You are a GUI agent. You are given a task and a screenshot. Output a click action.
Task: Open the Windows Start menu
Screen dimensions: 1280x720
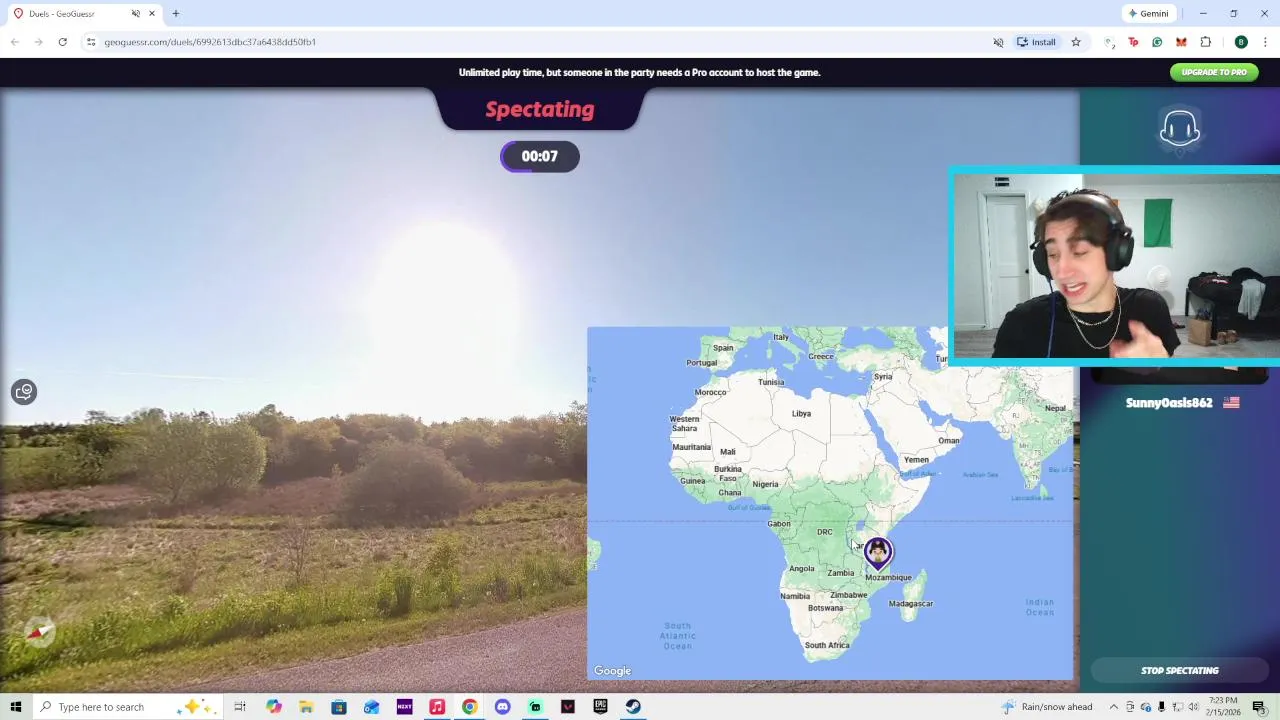[x=16, y=707]
